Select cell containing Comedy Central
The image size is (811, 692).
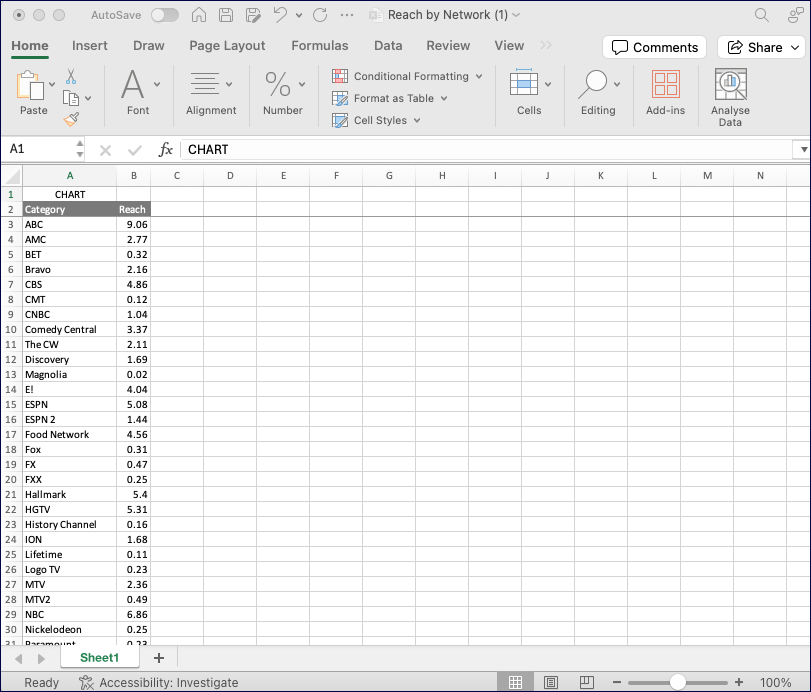pos(69,329)
